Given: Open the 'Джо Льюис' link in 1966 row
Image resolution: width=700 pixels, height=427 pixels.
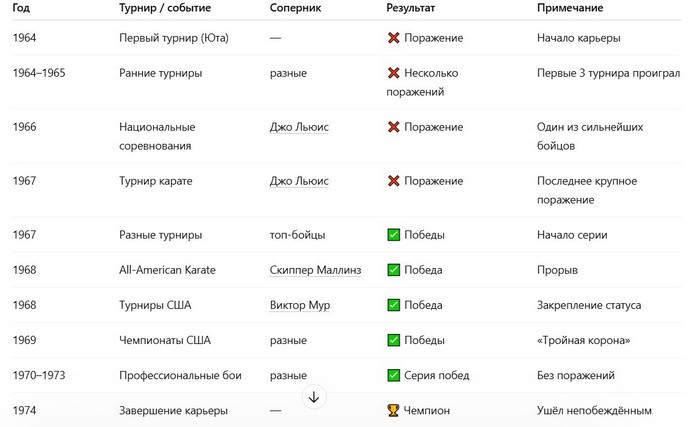Looking at the screenshot, I should coord(299,127).
